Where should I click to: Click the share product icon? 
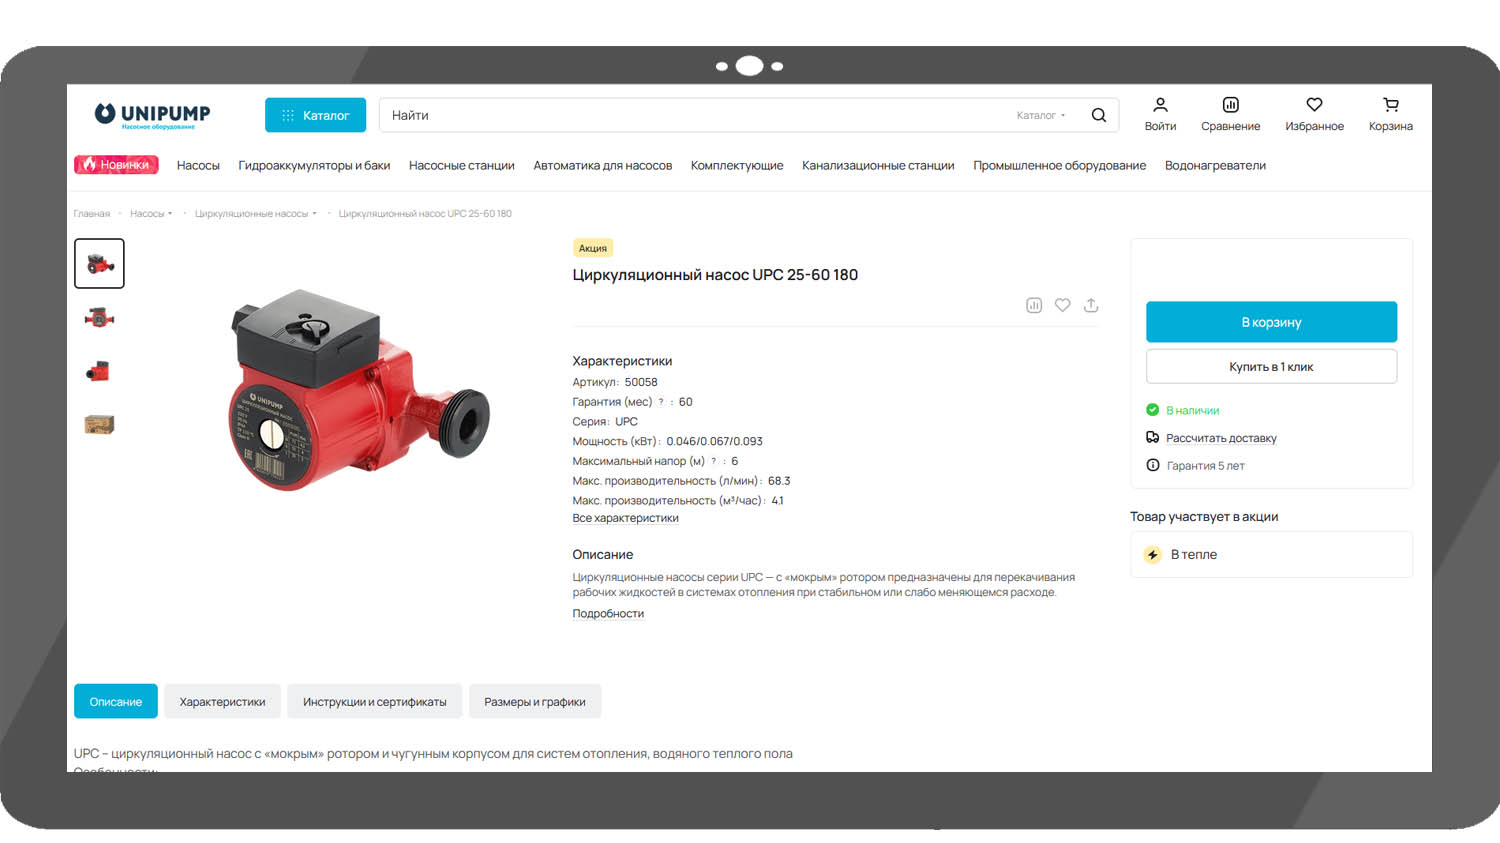tap(1091, 305)
